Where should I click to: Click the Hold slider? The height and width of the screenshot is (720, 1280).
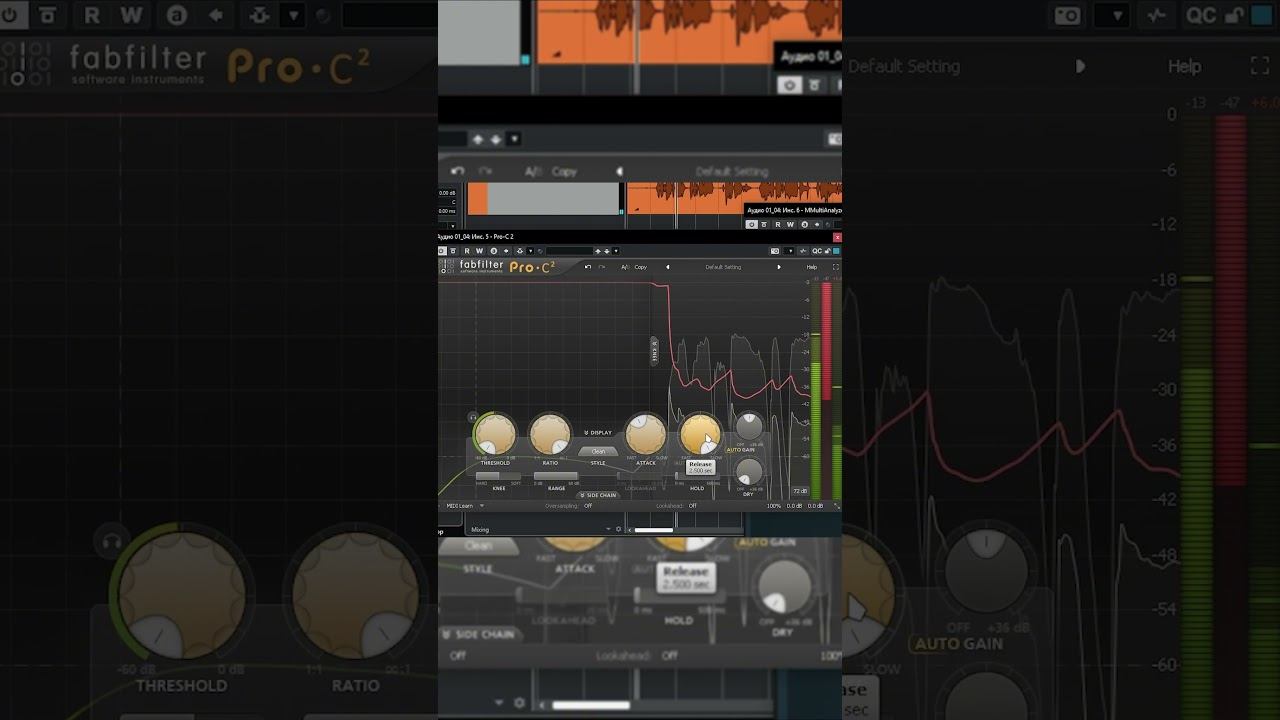pos(697,476)
